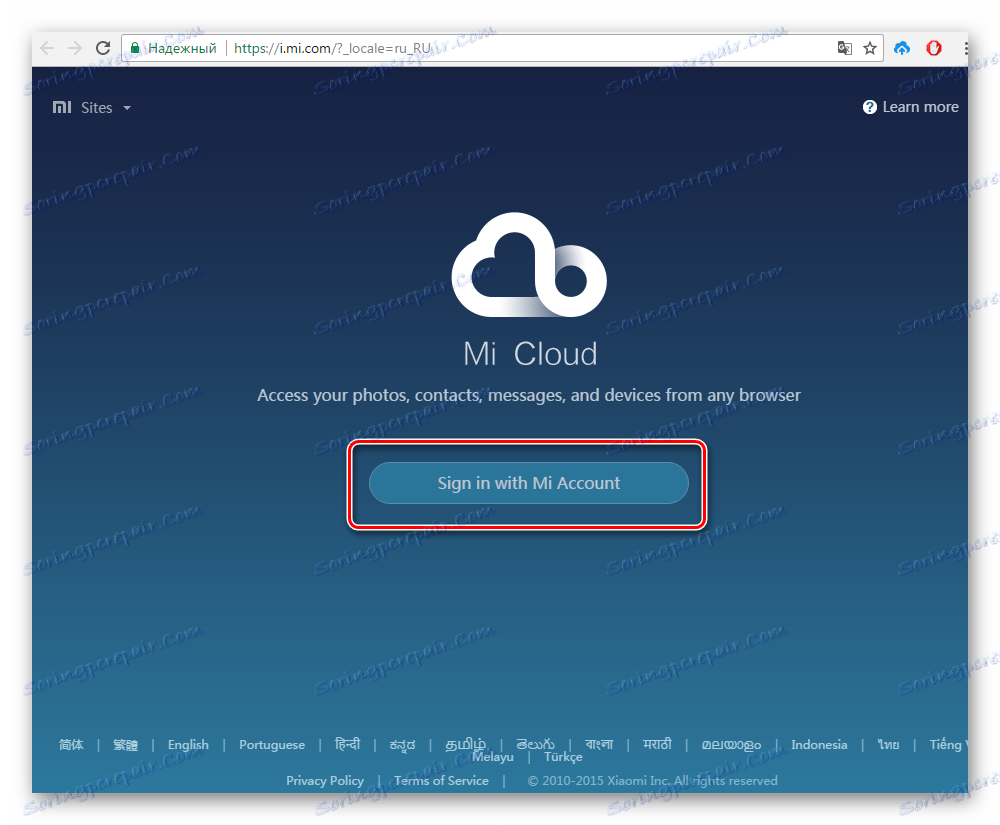This screenshot has height=825, width=1000.
Task: Switch language to Indonesia
Action: (x=819, y=745)
